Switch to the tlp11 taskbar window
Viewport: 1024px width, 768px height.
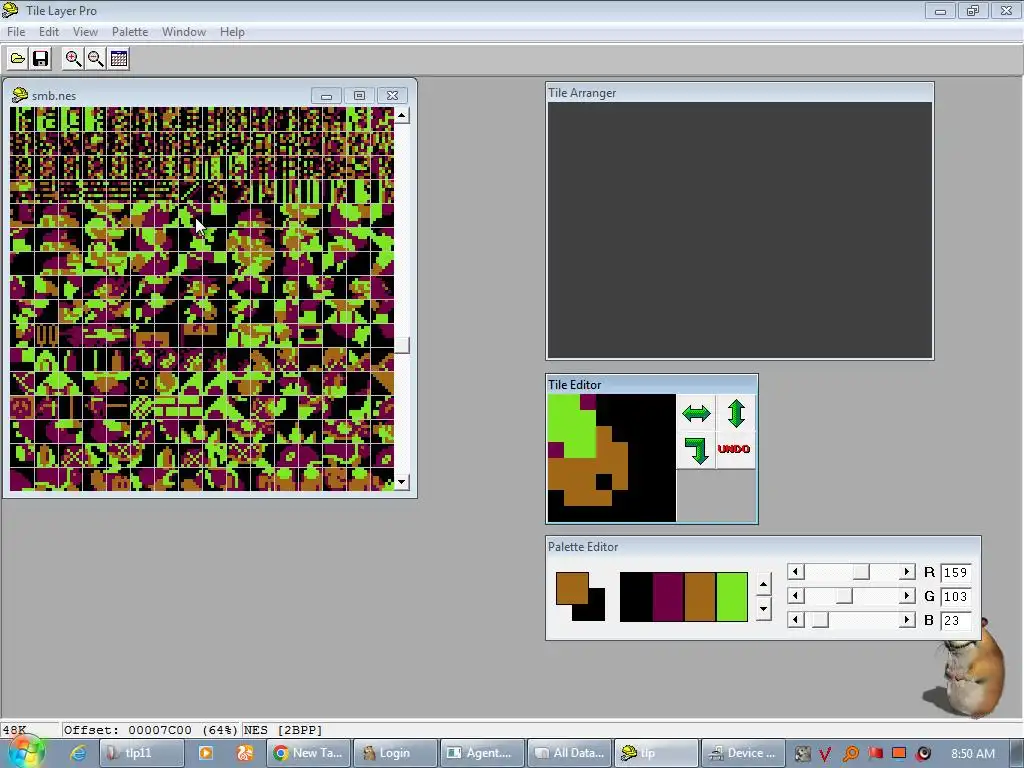141,753
